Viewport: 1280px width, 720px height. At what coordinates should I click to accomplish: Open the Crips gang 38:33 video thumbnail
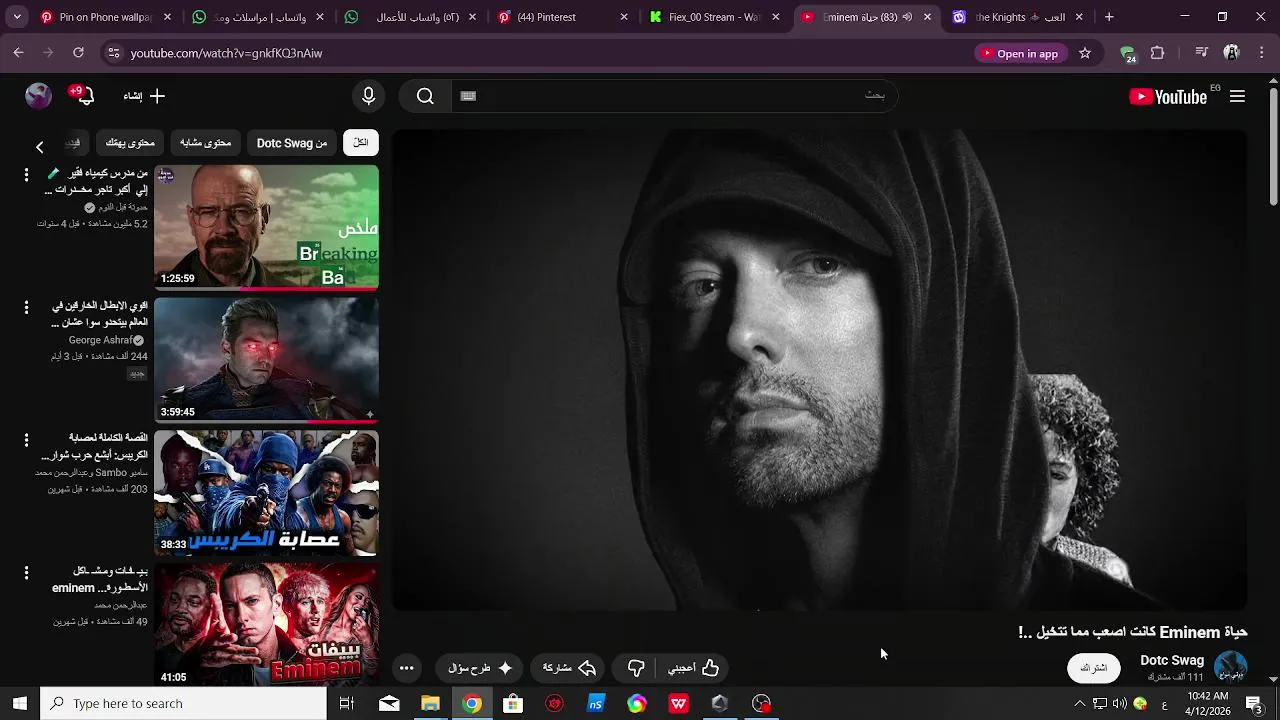click(266, 494)
